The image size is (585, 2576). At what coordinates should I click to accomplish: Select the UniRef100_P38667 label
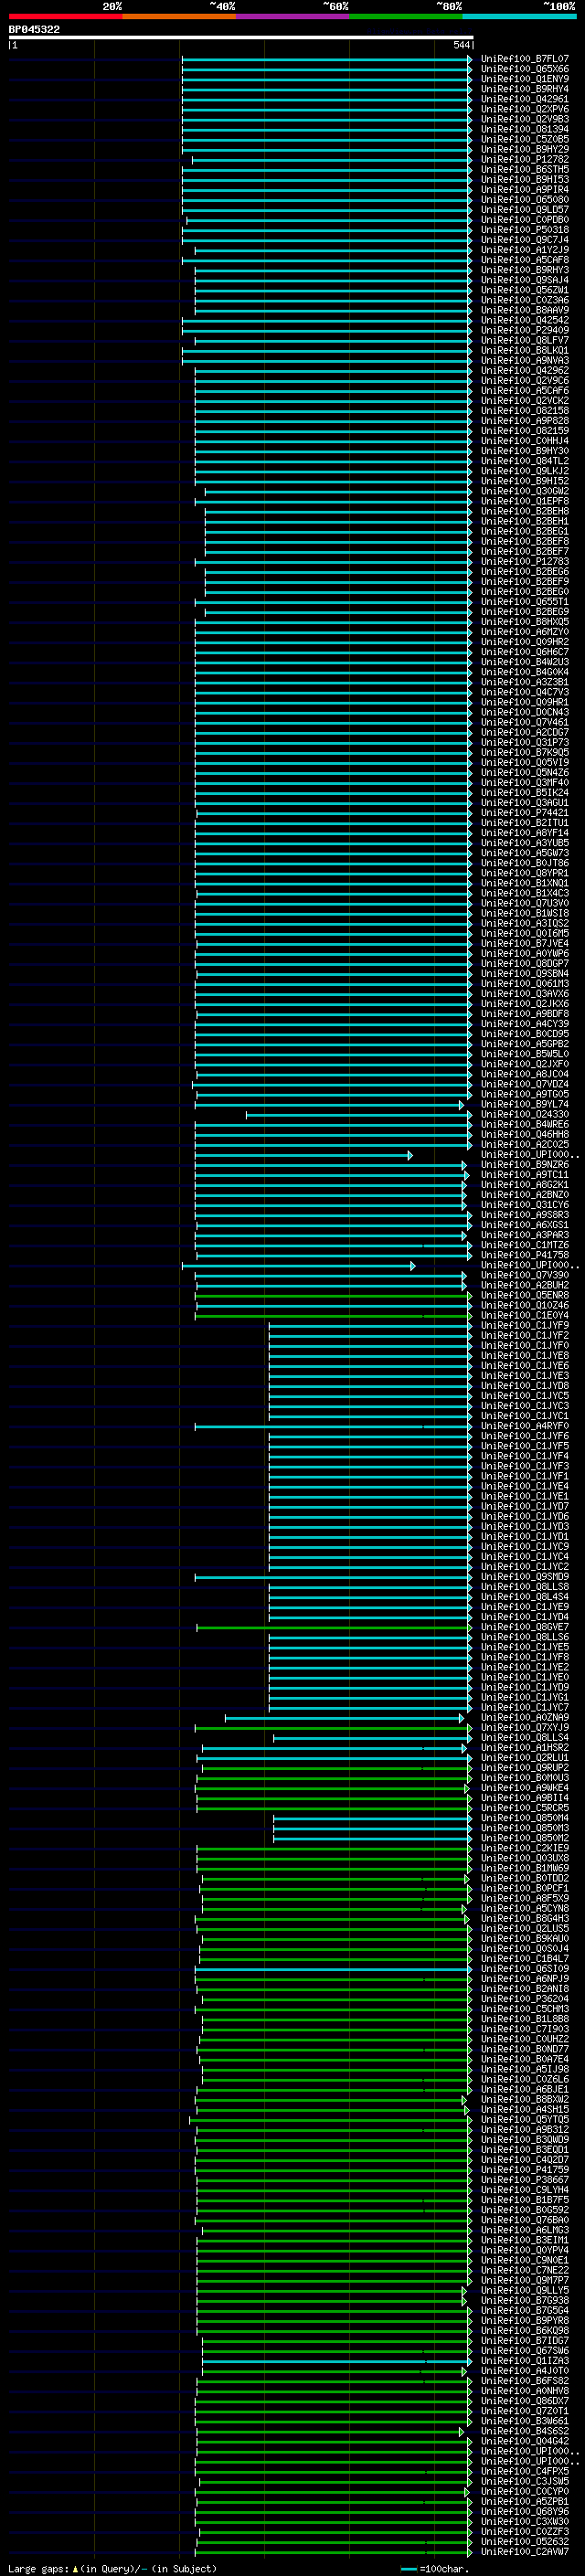coord(525,2180)
